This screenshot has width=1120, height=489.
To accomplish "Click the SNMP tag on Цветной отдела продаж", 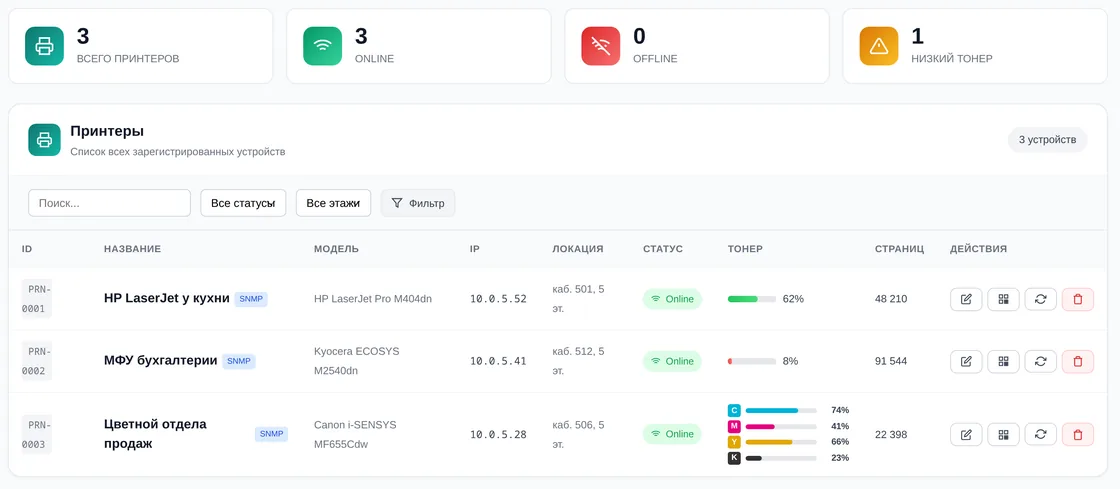I will click(271, 434).
